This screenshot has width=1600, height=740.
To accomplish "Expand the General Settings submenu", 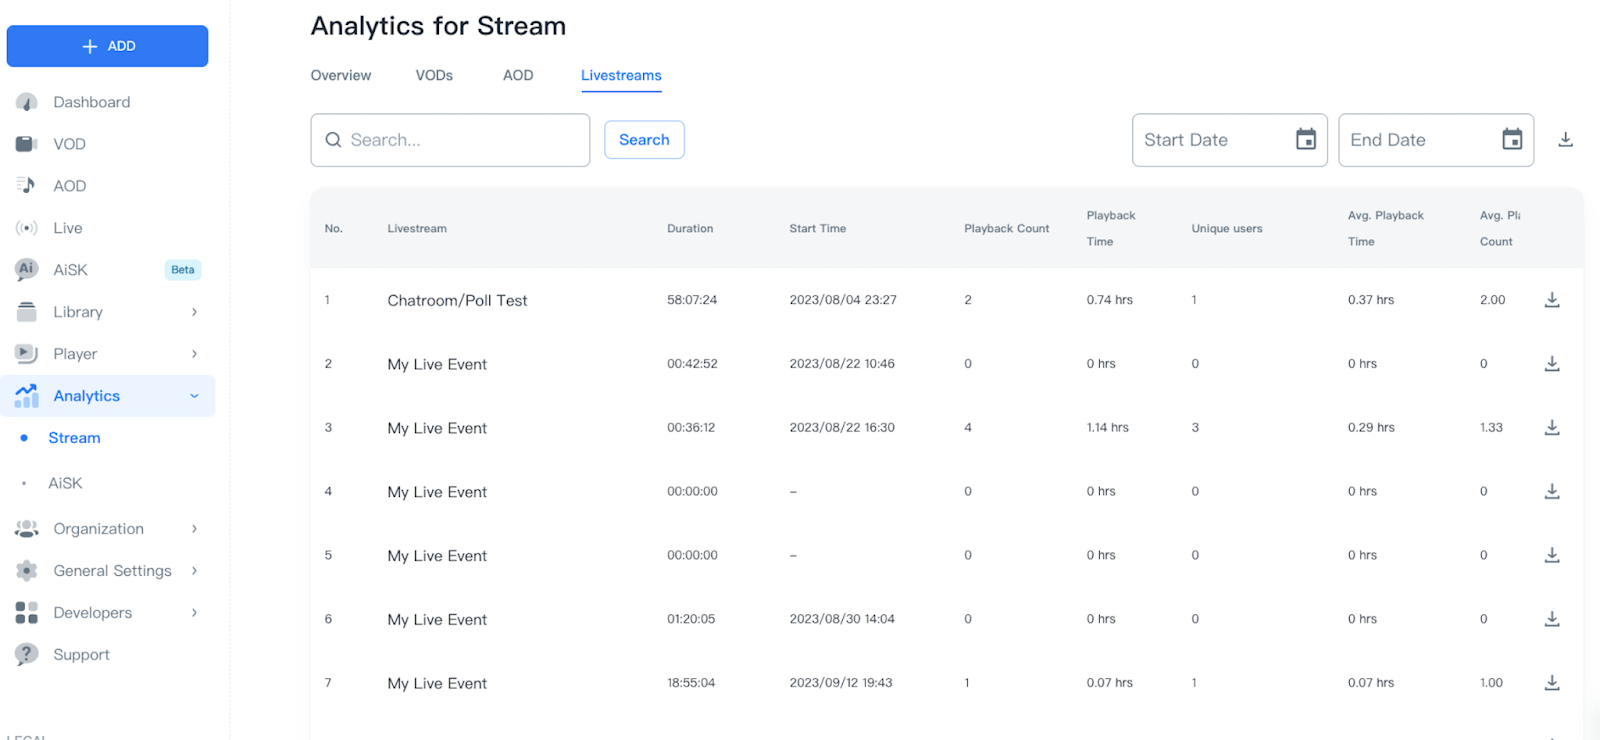I will point(194,571).
